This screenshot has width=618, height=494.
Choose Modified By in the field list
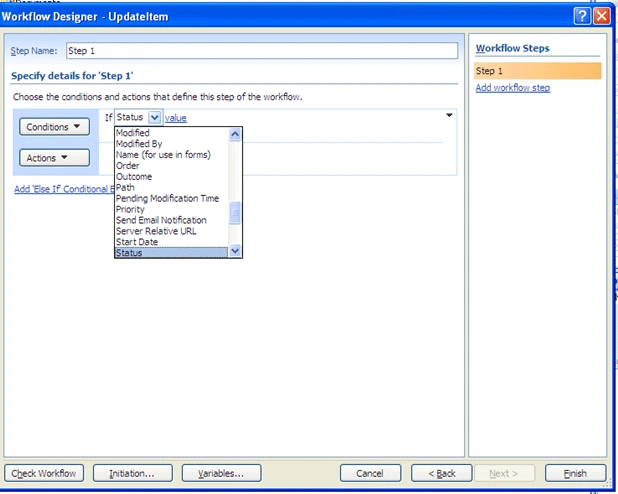pyautogui.click(x=139, y=144)
